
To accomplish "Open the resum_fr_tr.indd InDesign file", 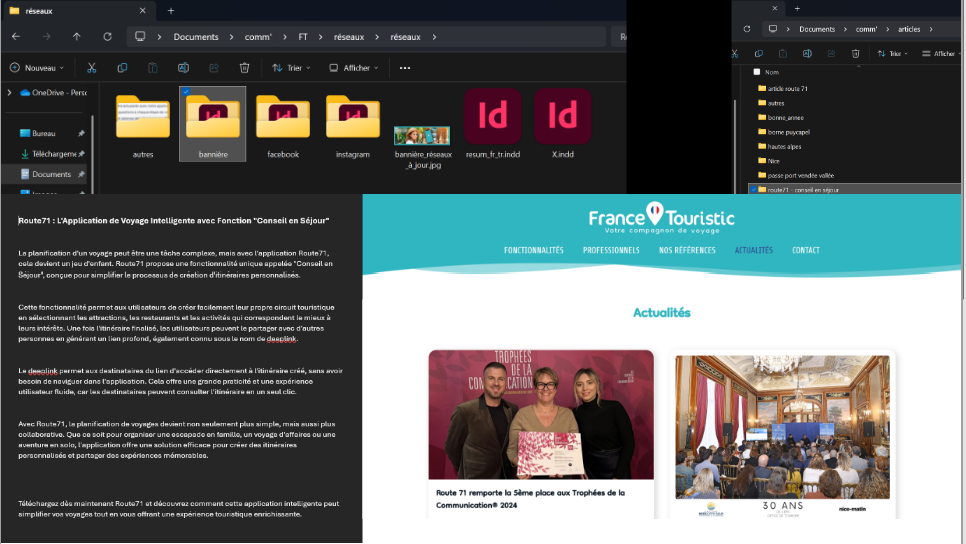I will [x=493, y=124].
